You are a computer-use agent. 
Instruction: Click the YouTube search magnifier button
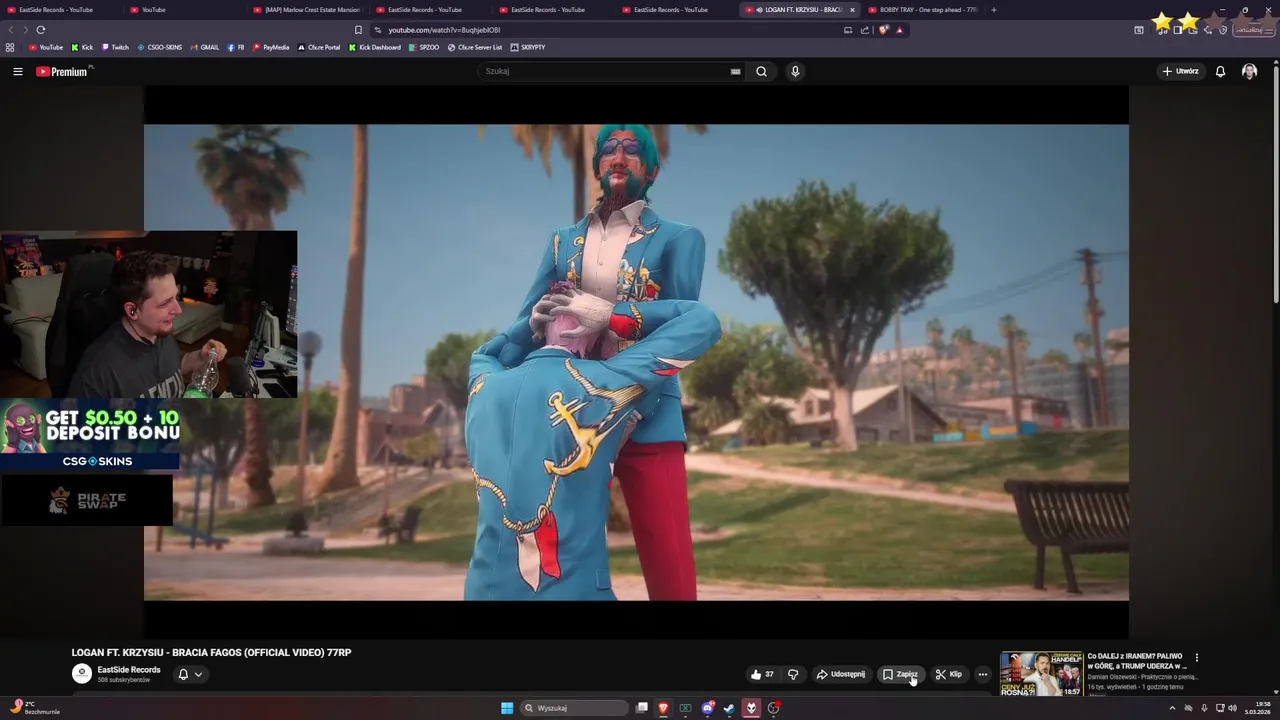point(761,71)
